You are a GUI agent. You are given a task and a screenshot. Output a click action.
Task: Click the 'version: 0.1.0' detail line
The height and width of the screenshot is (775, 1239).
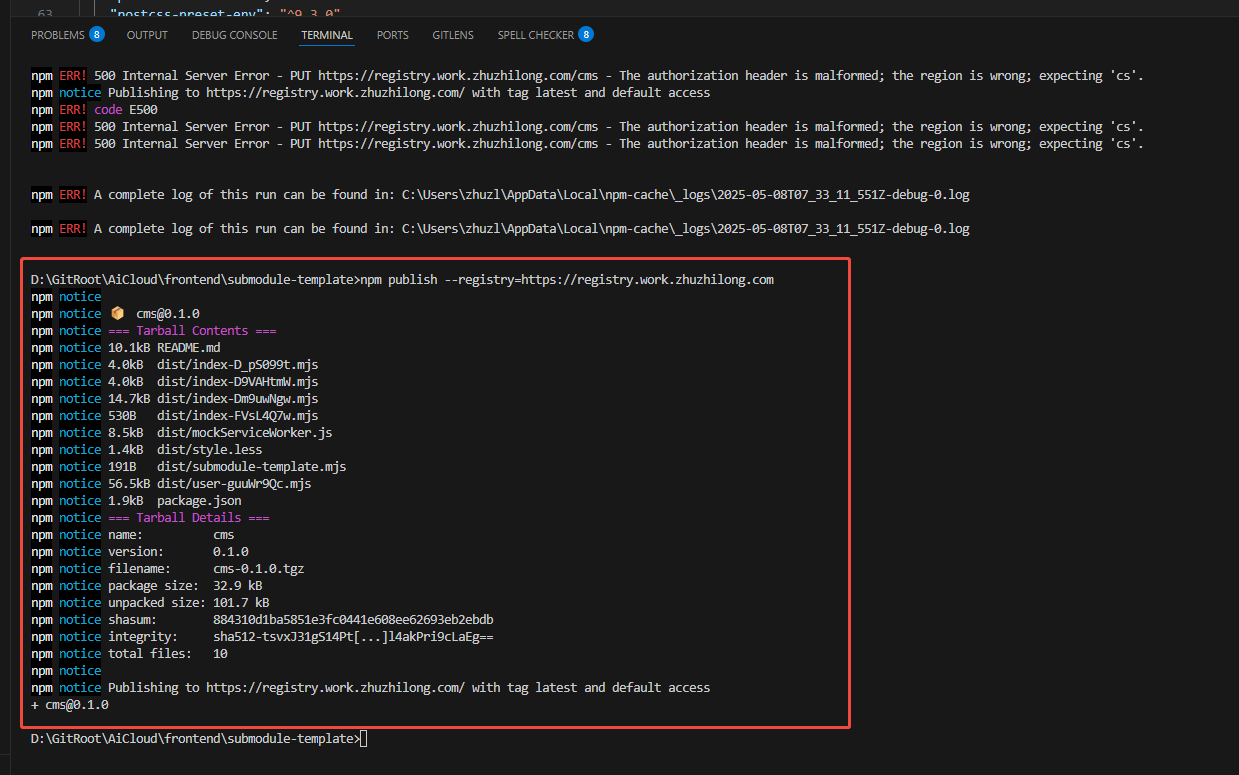(178, 552)
